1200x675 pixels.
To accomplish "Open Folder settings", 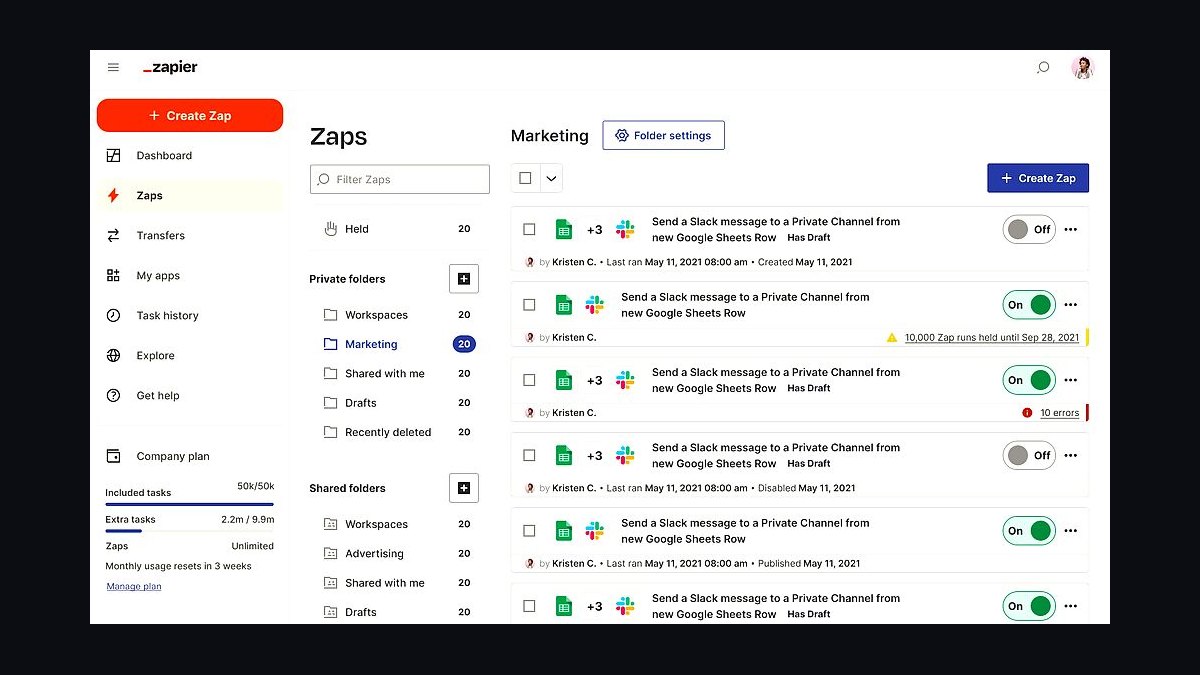I will pyautogui.click(x=663, y=135).
